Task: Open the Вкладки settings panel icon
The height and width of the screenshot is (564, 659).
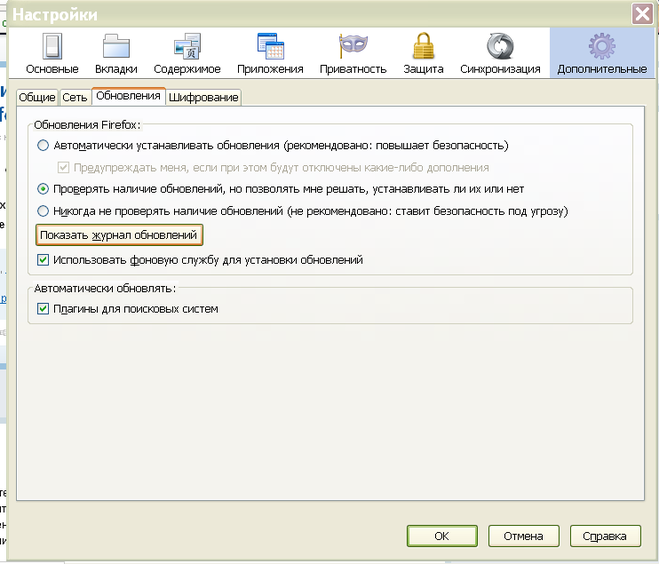Action: [116, 53]
